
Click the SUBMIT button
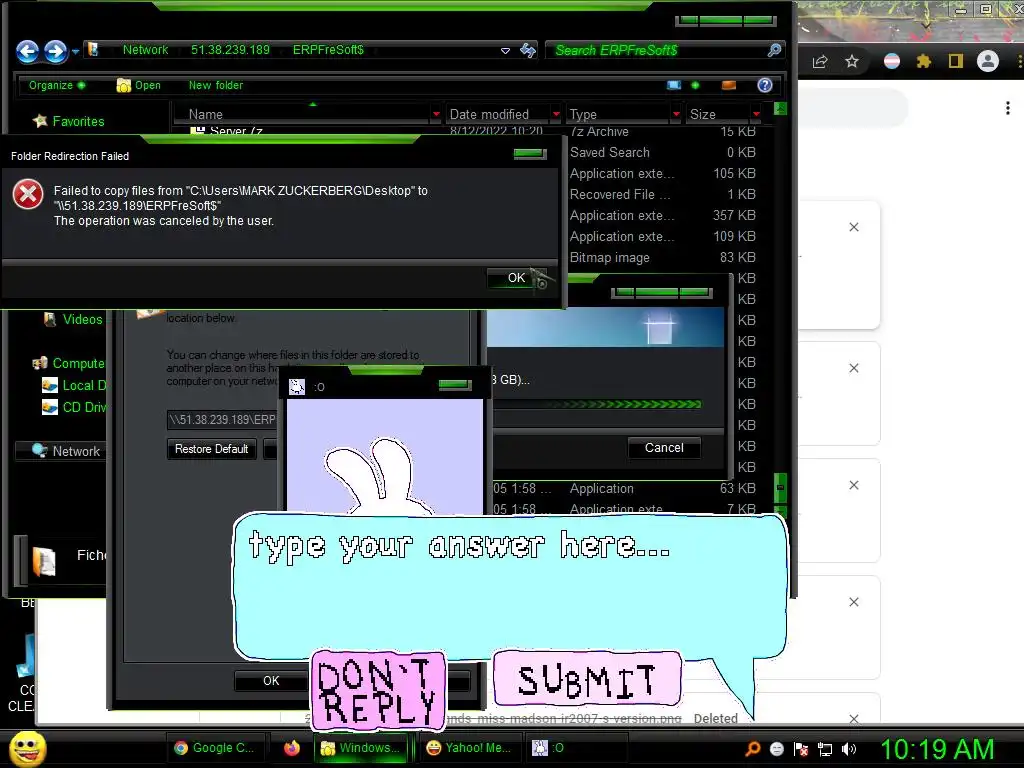(587, 679)
